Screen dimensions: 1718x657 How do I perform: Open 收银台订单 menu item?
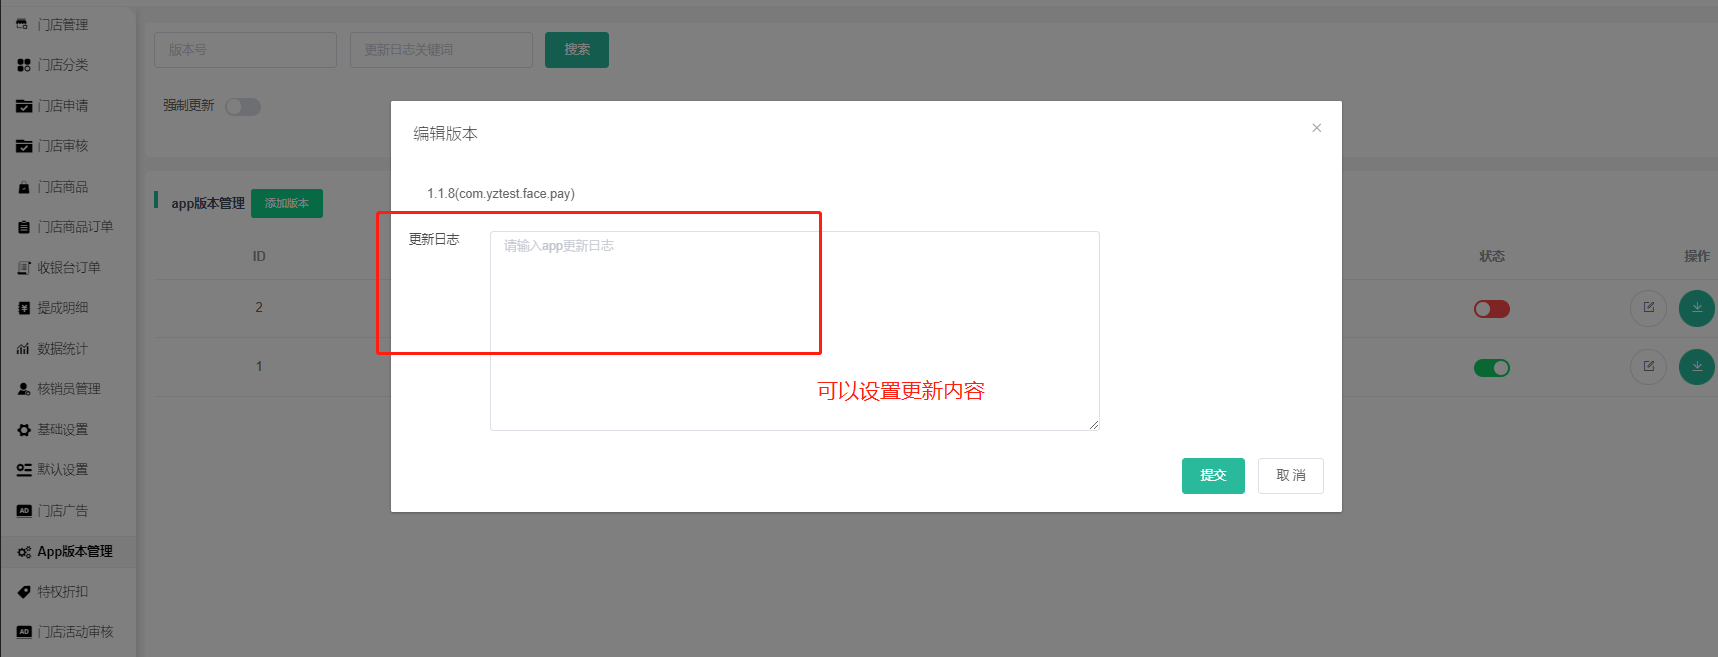(x=68, y=268)
